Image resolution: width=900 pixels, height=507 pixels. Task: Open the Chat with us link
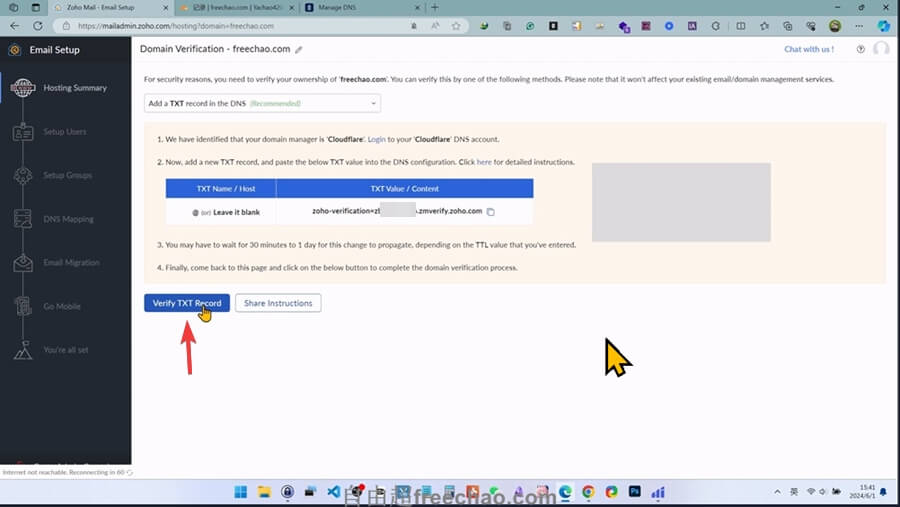[808, 49]
